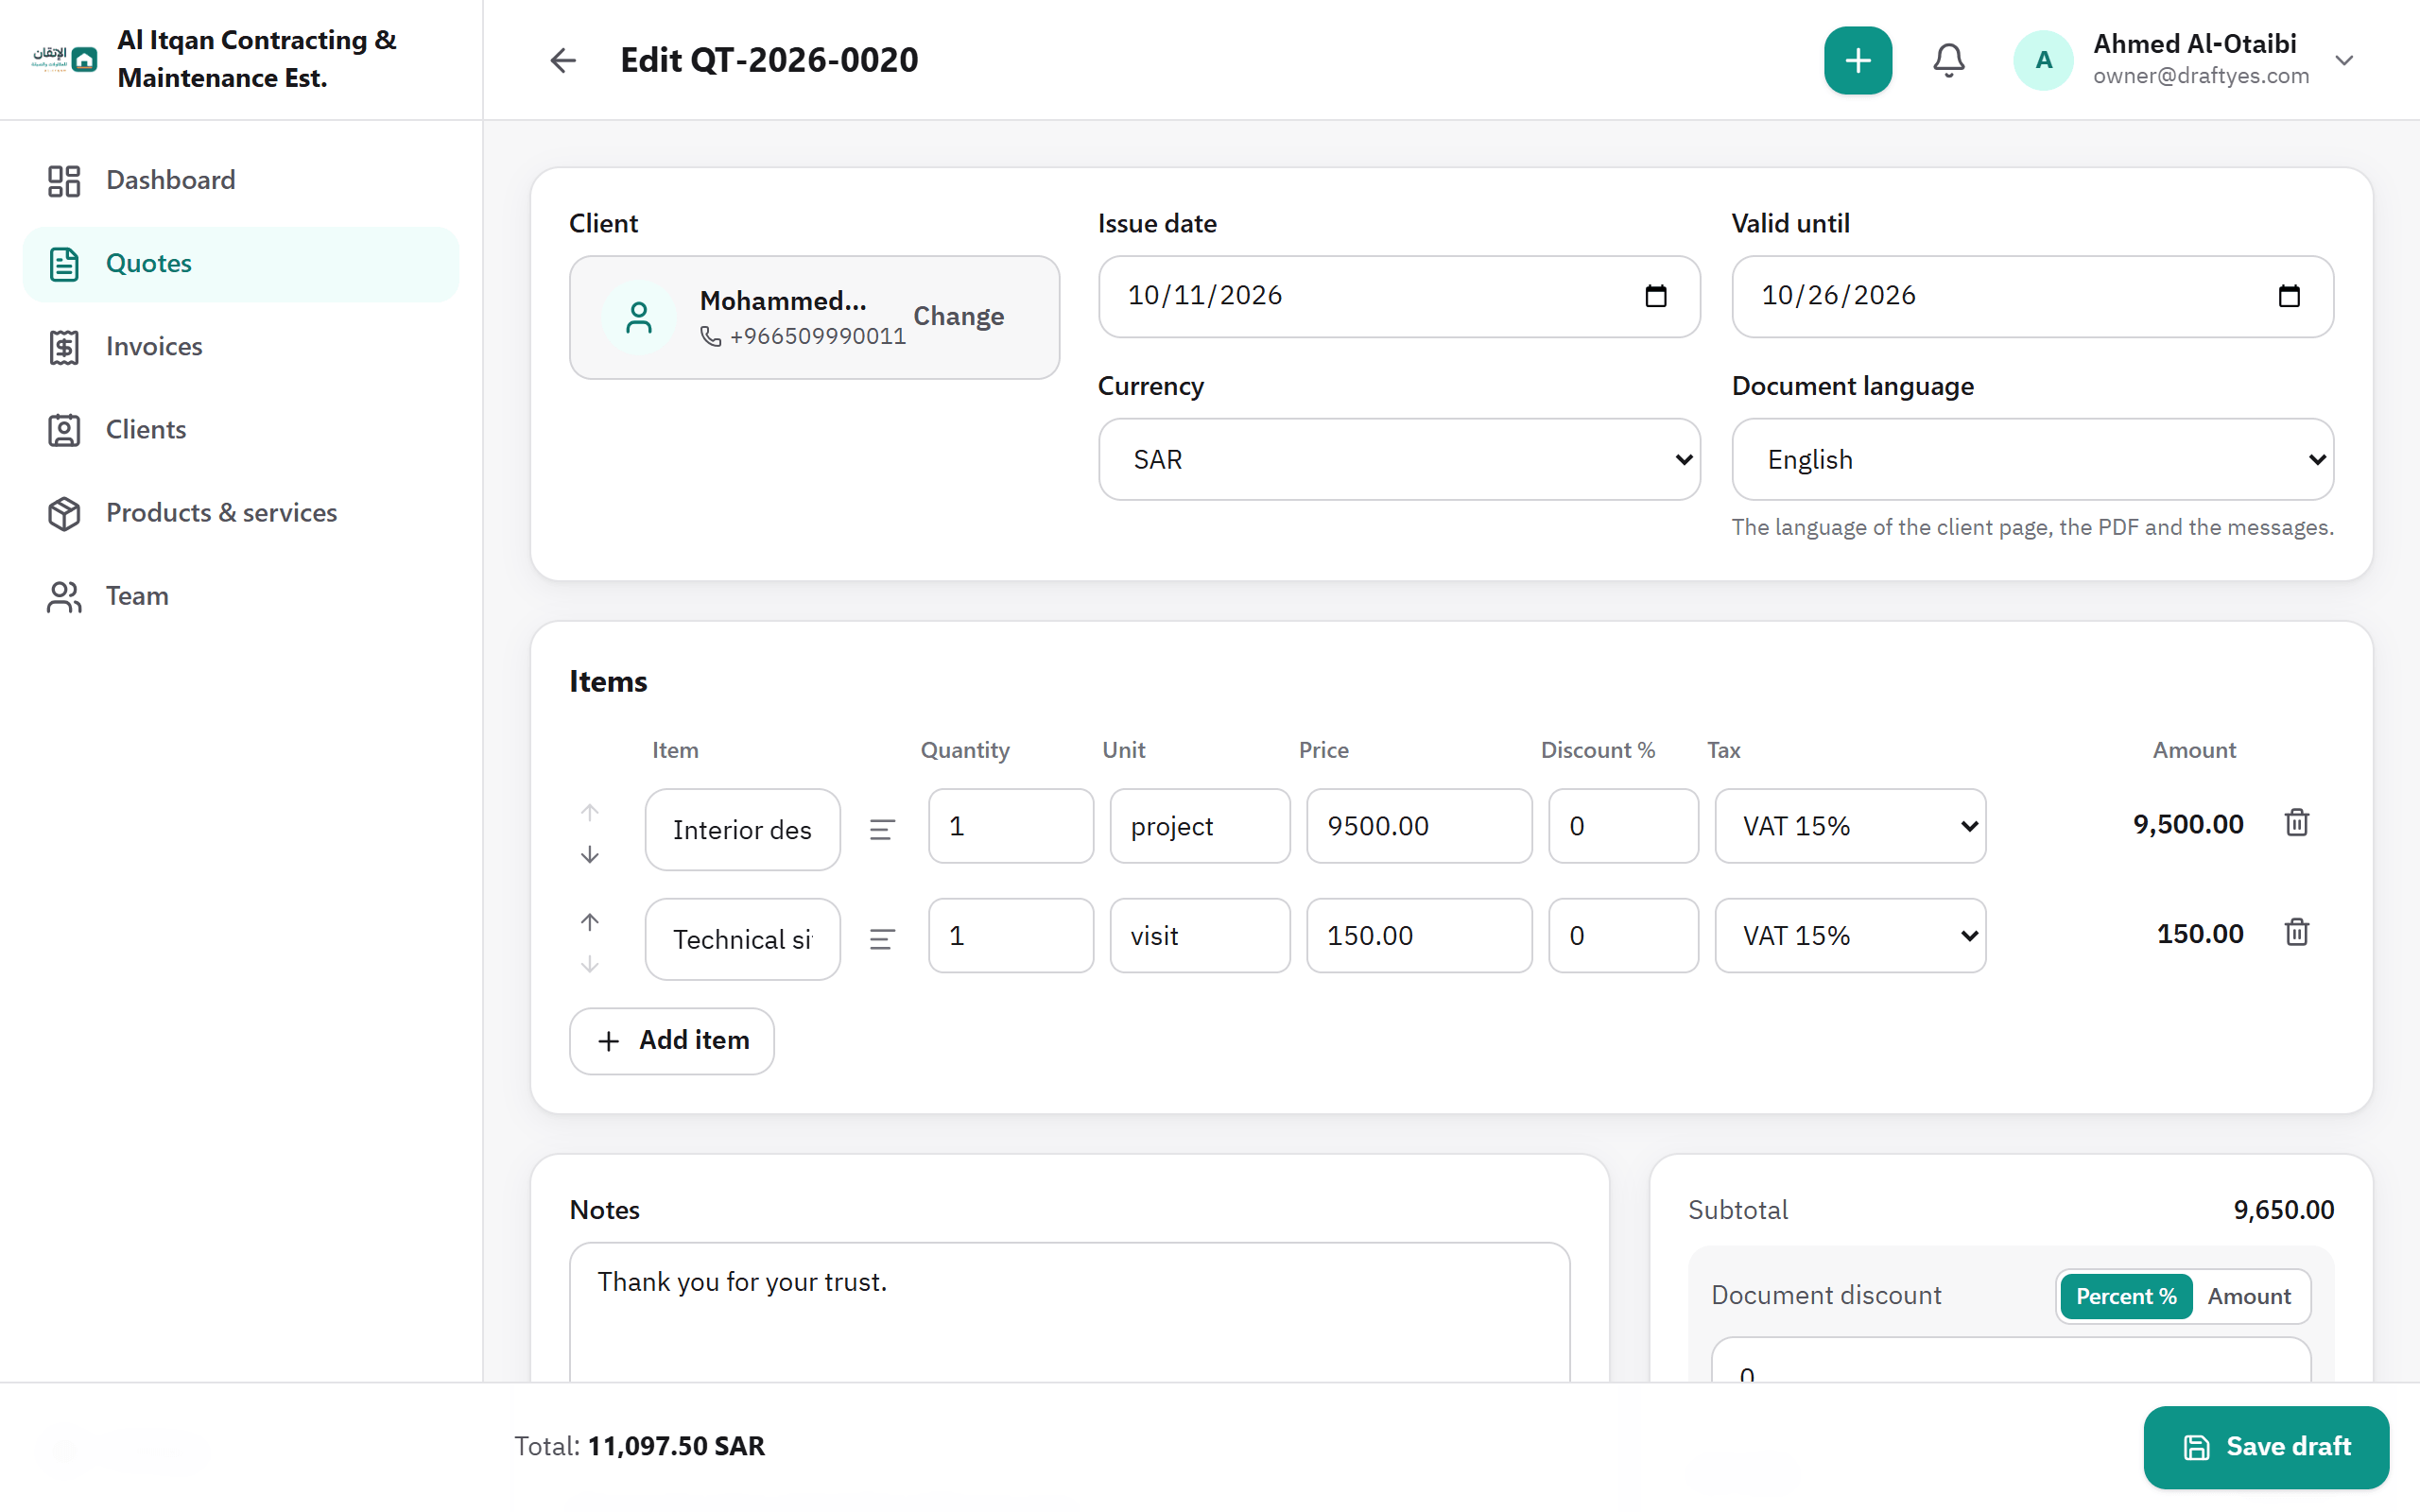
Task: Click the unit field showing project
Action: pos(1200,826)
